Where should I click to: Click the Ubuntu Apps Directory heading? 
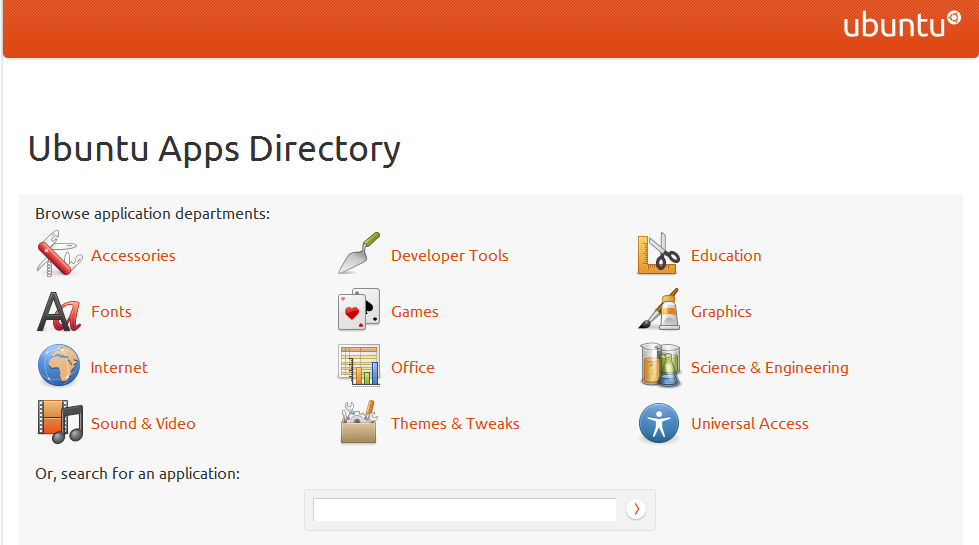pyautogui.click(x=214, y=149)
